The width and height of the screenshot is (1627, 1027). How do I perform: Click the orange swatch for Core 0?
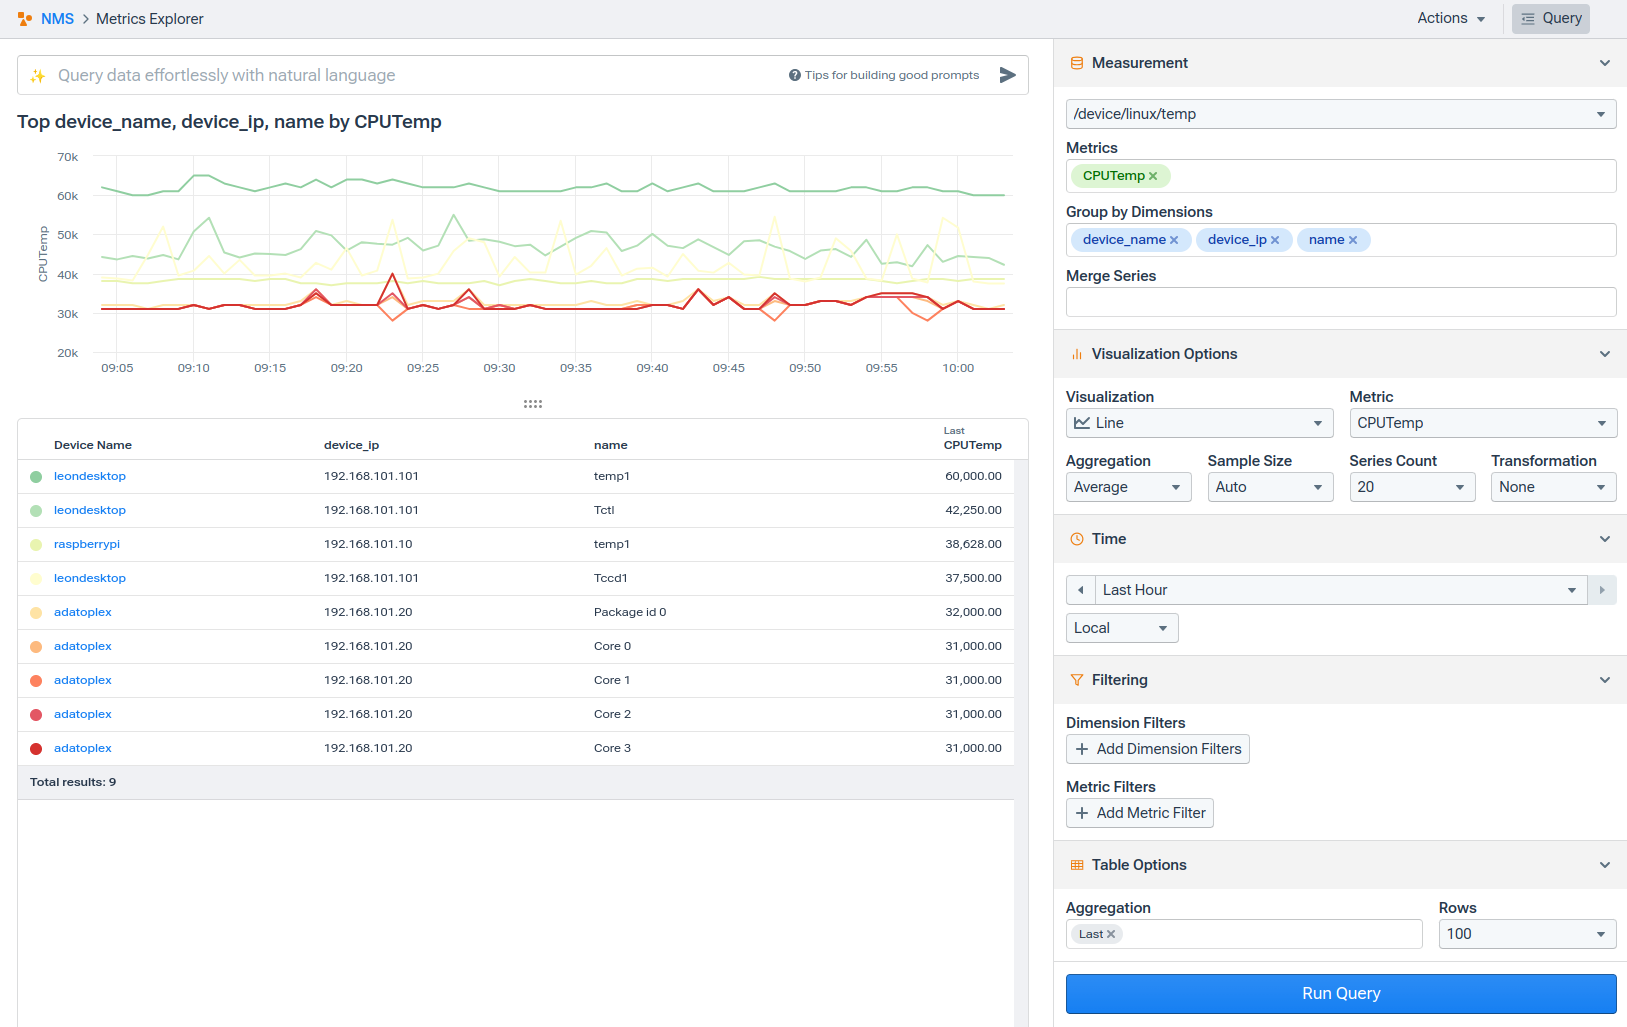36,647
